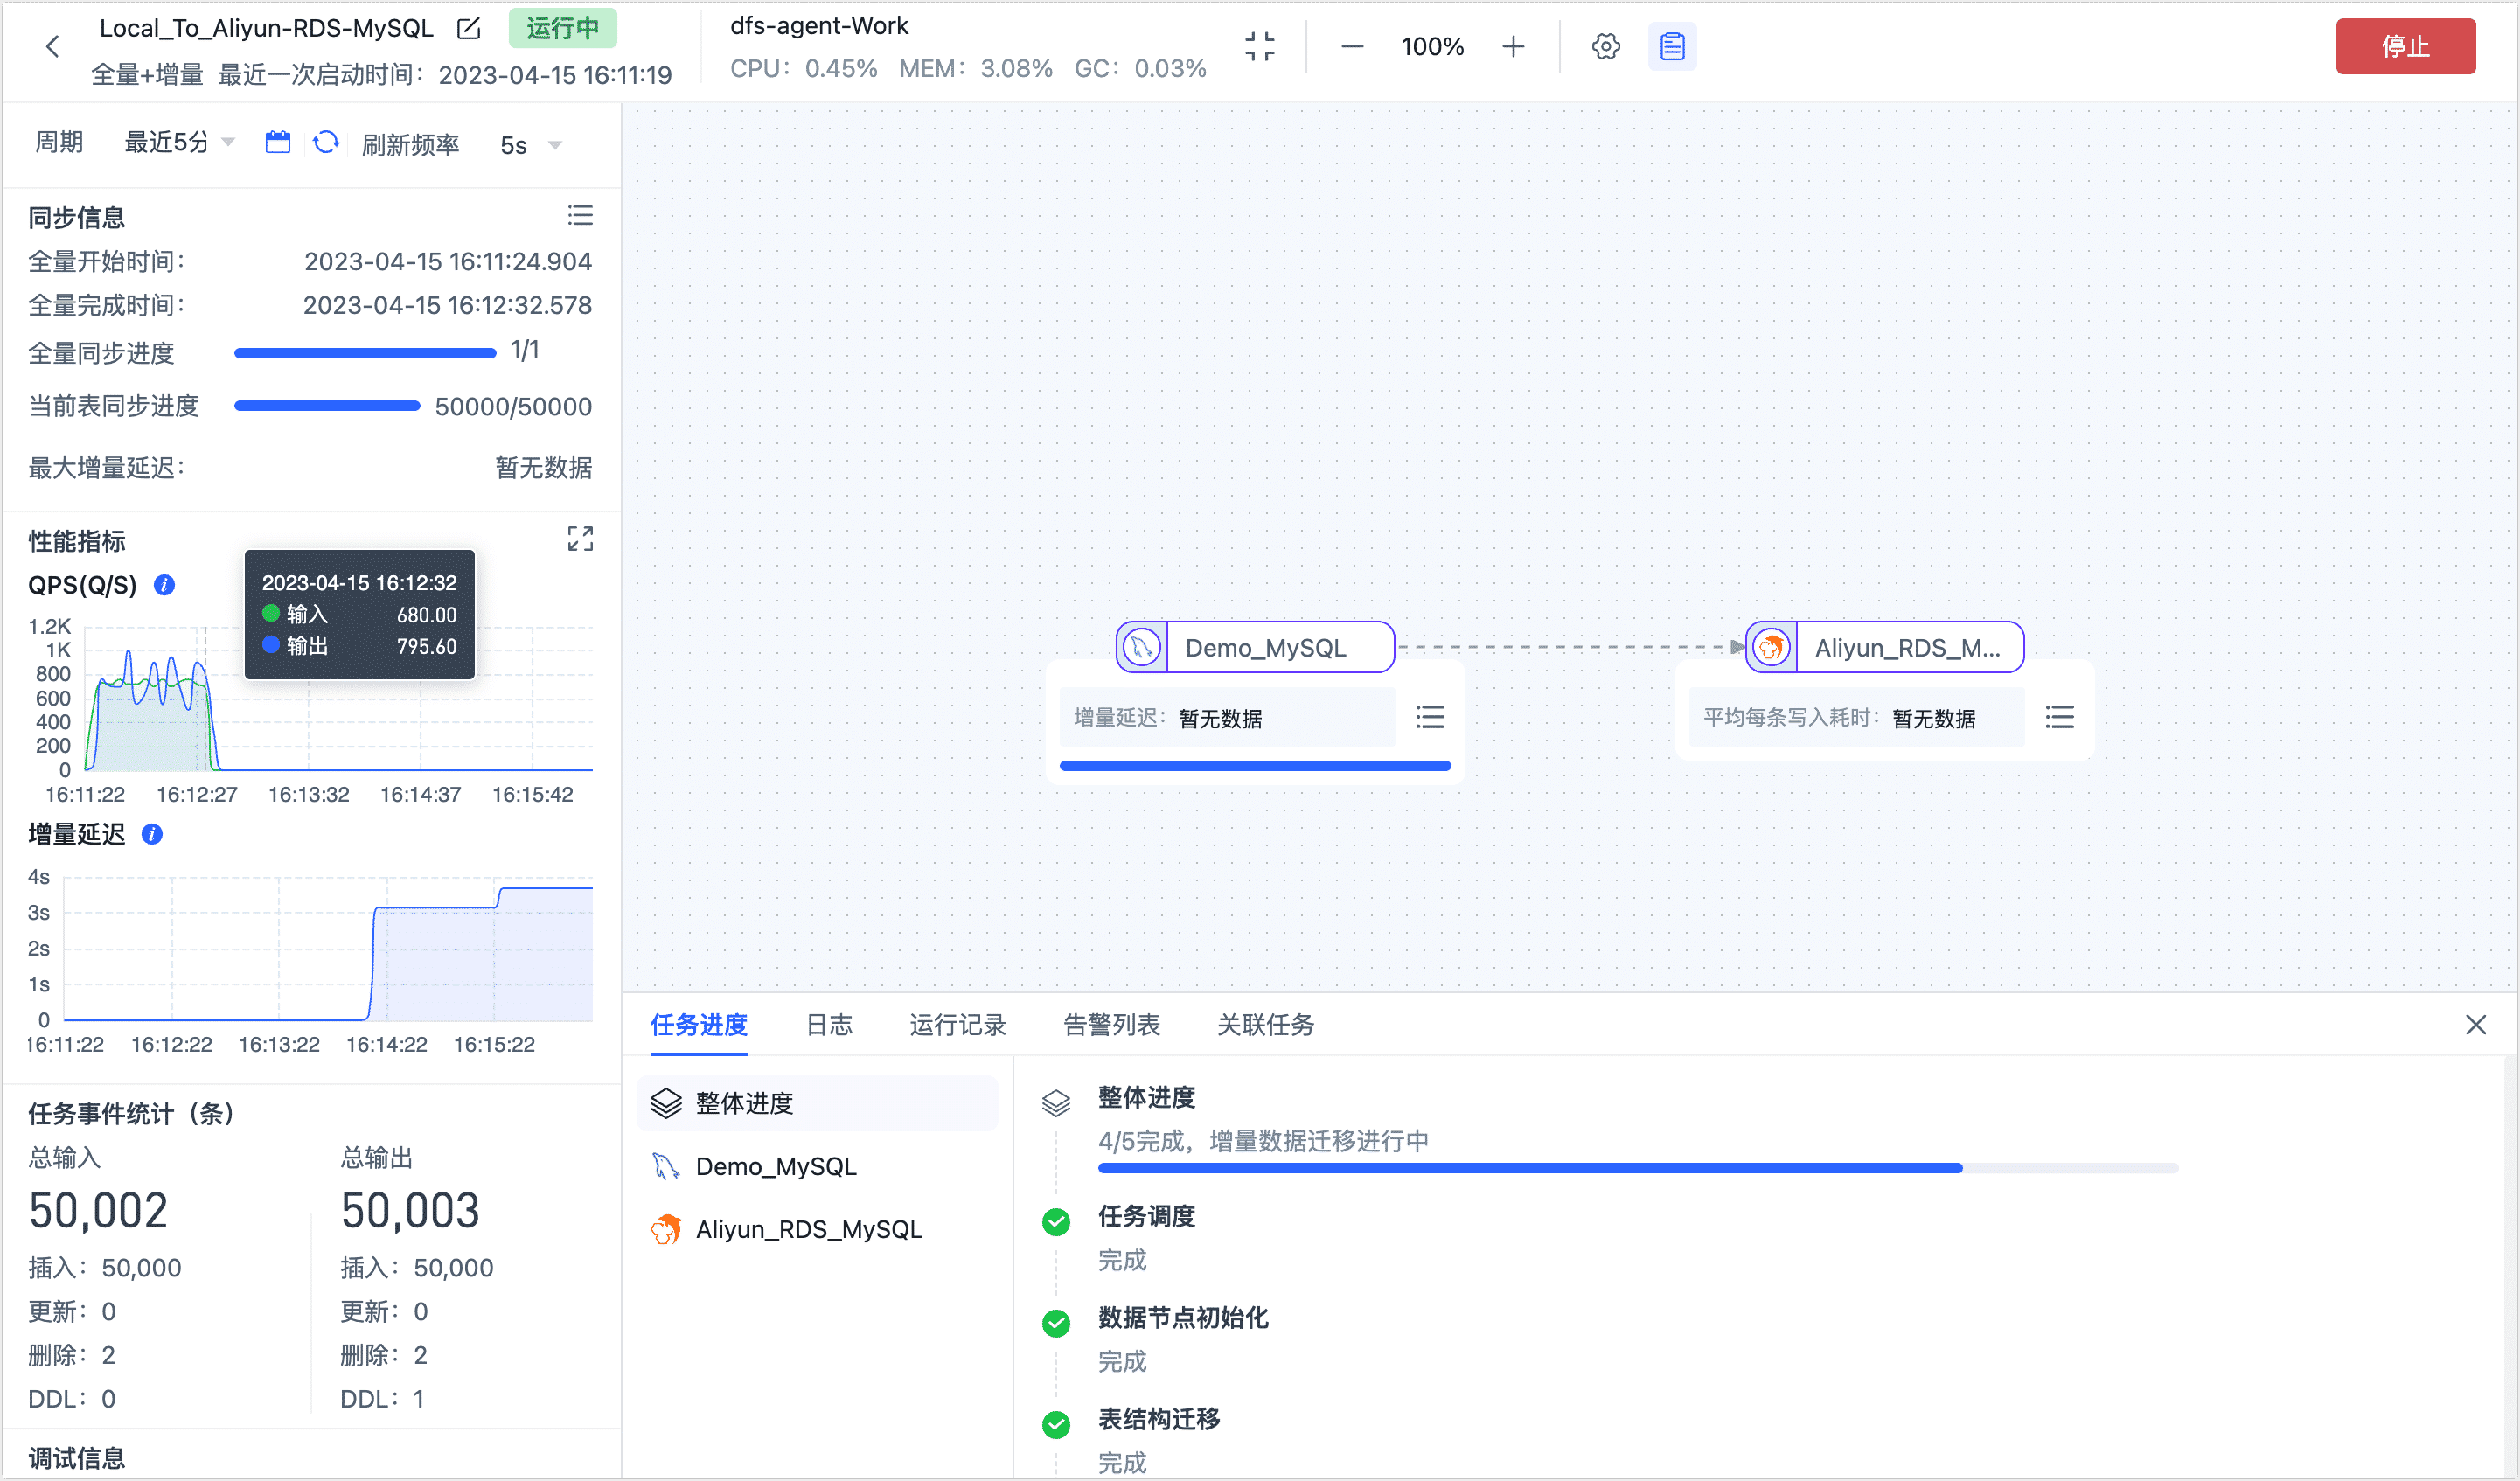Select Aliyun_RDS_MySQL in progress list
The image size is (2520, 1481).
coord(817,1229)
